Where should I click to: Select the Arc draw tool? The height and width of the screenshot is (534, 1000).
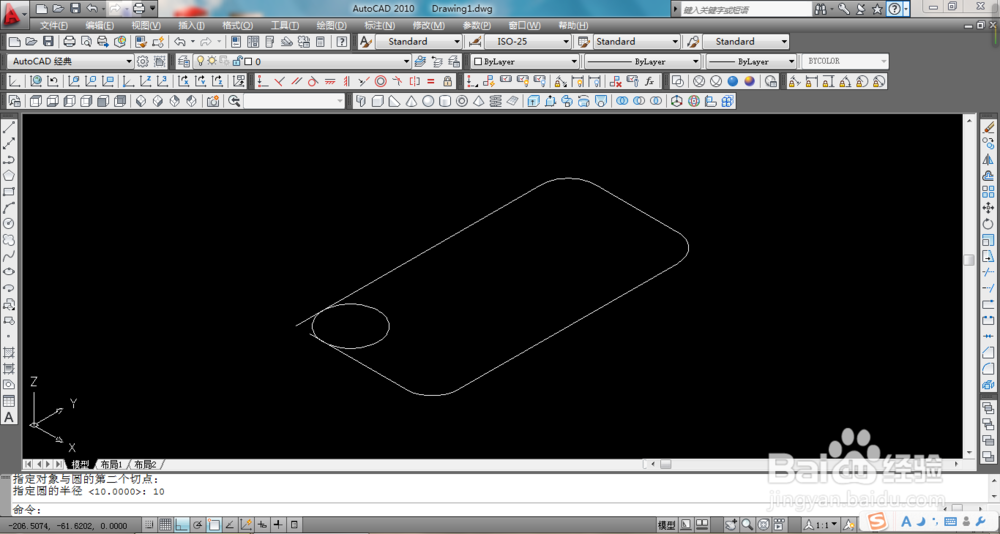[x=9, y=207]
